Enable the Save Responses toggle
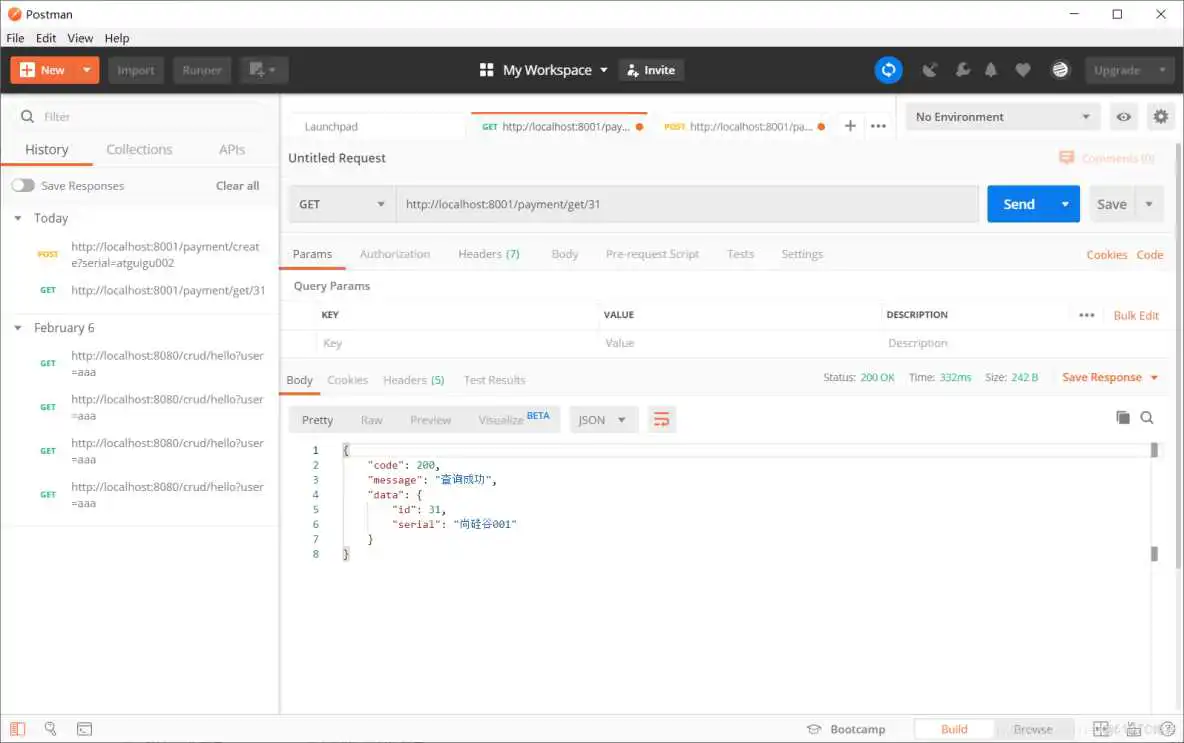The image size is (1184, 743). coord(23,185)
